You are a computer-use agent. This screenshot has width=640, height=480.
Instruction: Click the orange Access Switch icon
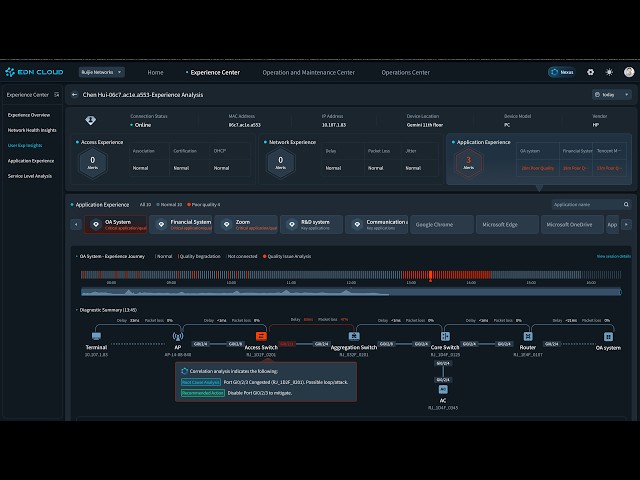261,336
